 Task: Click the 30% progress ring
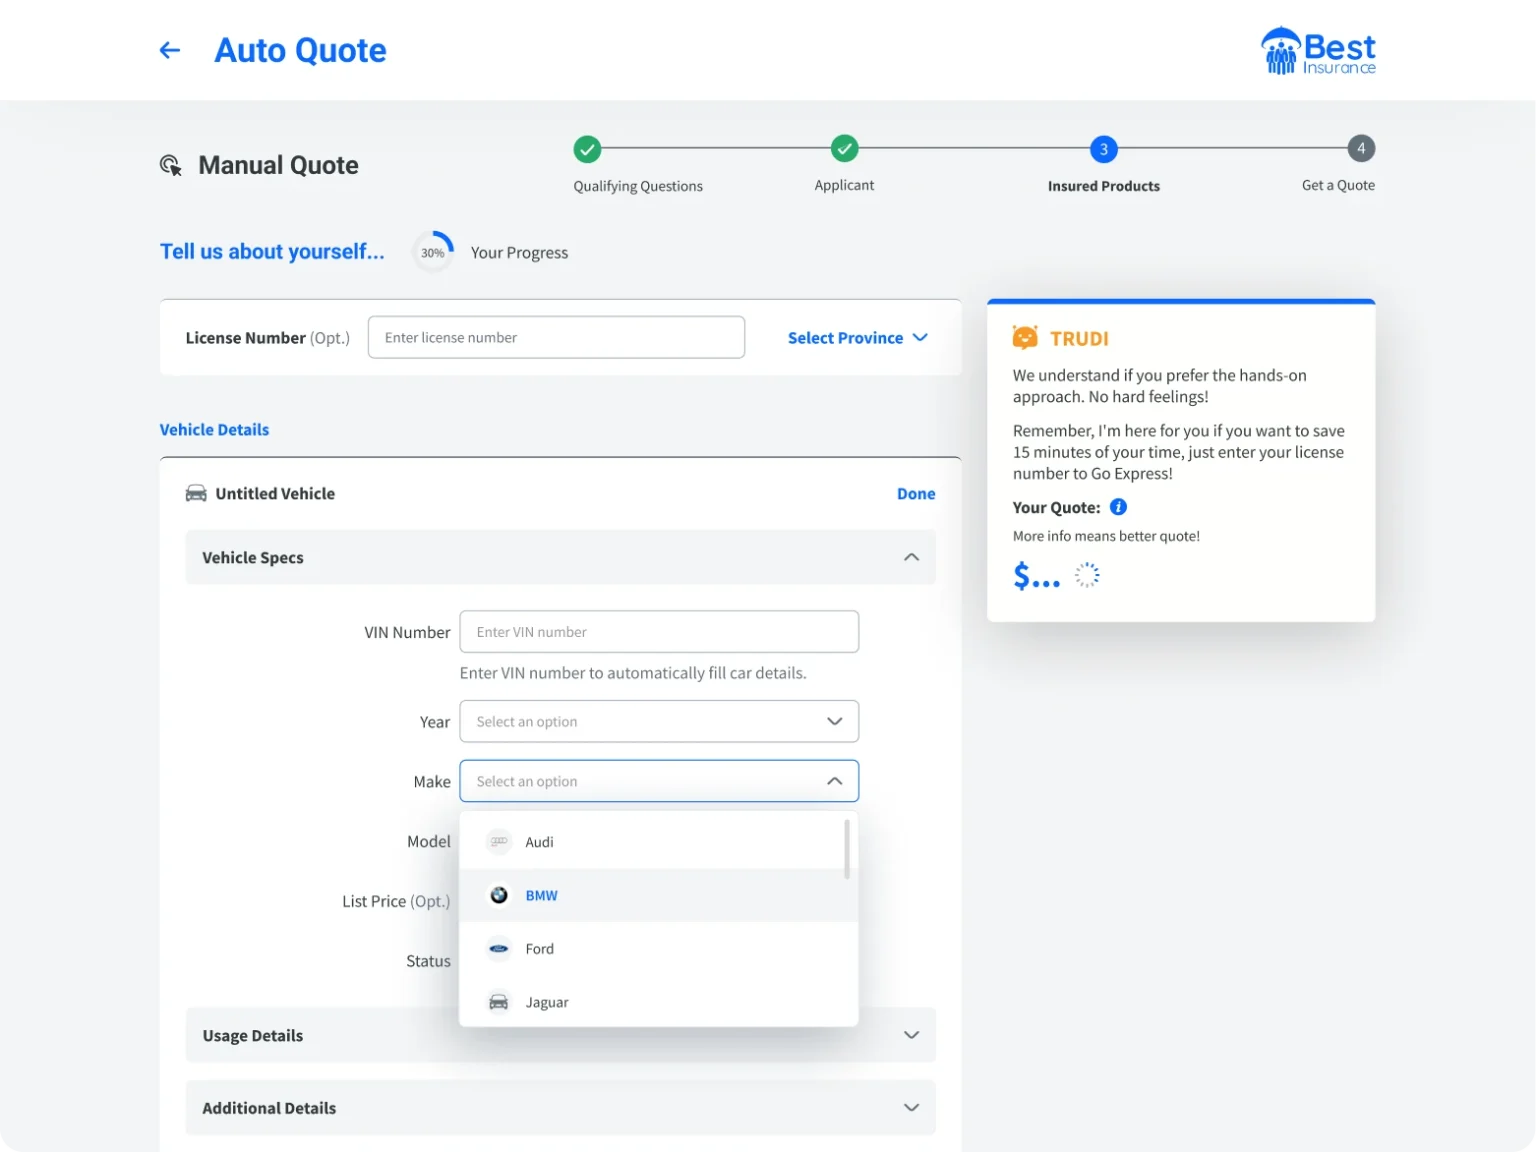point(433,252)
